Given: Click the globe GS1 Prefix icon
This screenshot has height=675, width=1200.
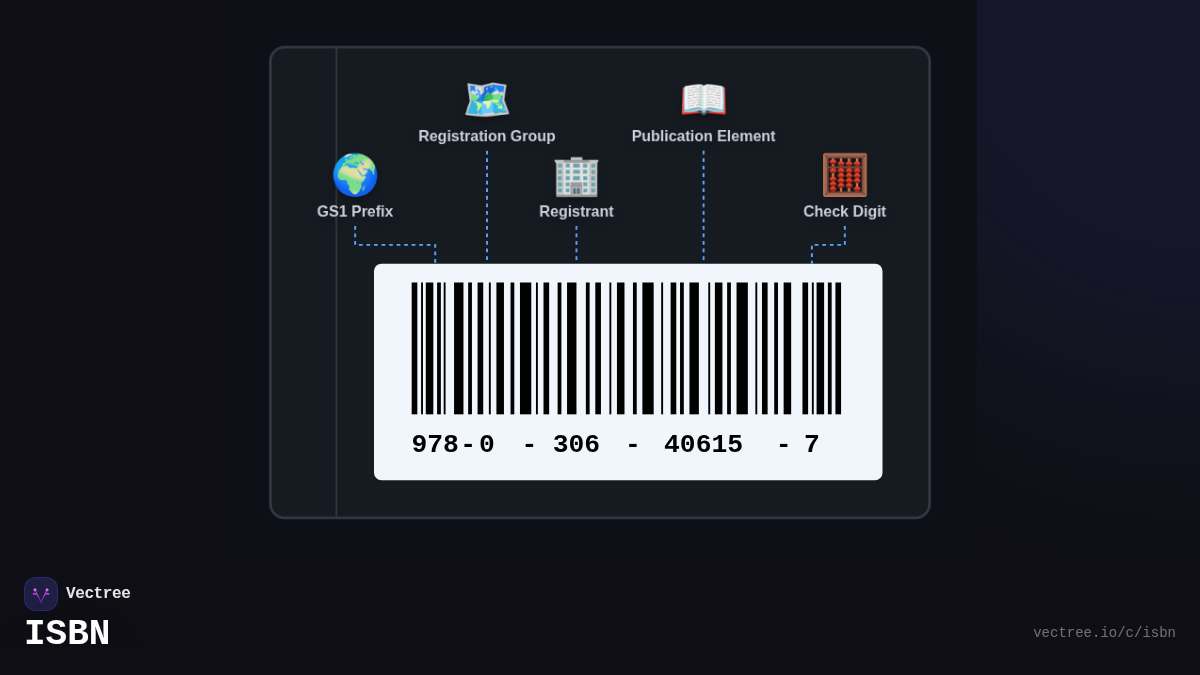Looking at the screenshot, I should coord(355,174).
